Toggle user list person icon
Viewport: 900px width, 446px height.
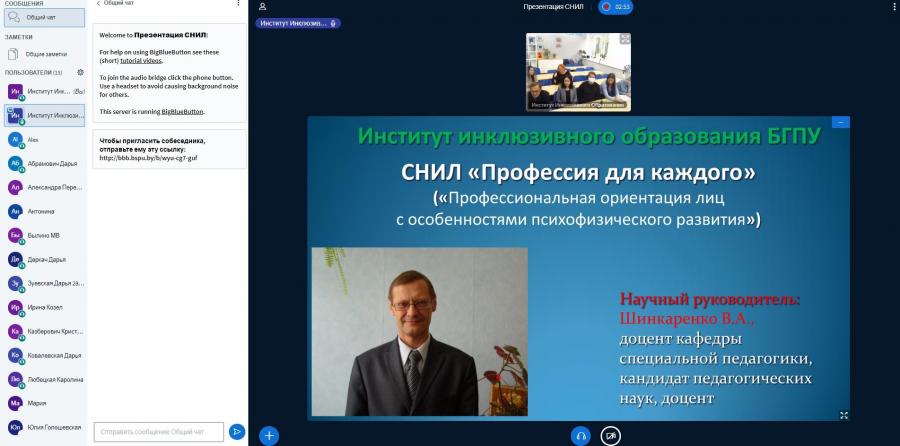[262, 7]
